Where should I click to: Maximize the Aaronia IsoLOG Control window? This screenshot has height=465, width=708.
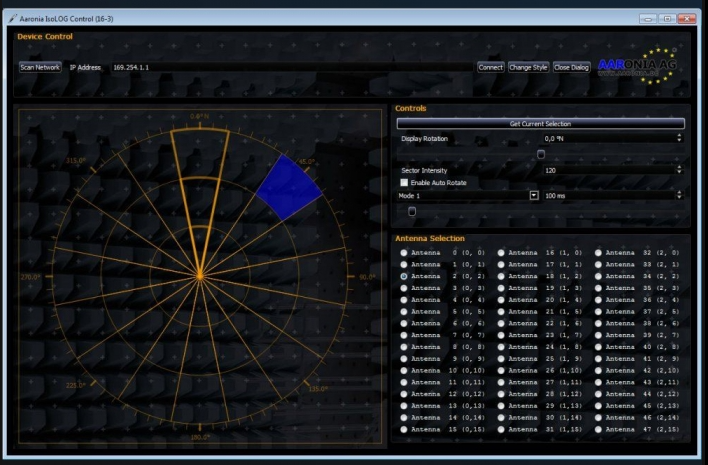pos(667,19)
